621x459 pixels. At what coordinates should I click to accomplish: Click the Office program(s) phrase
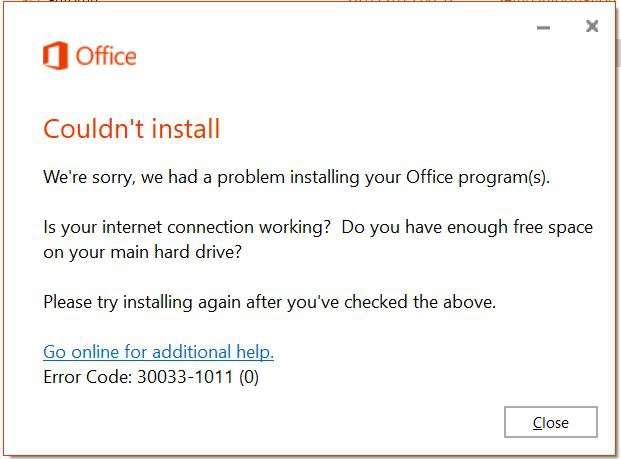[x=478, y=177]
